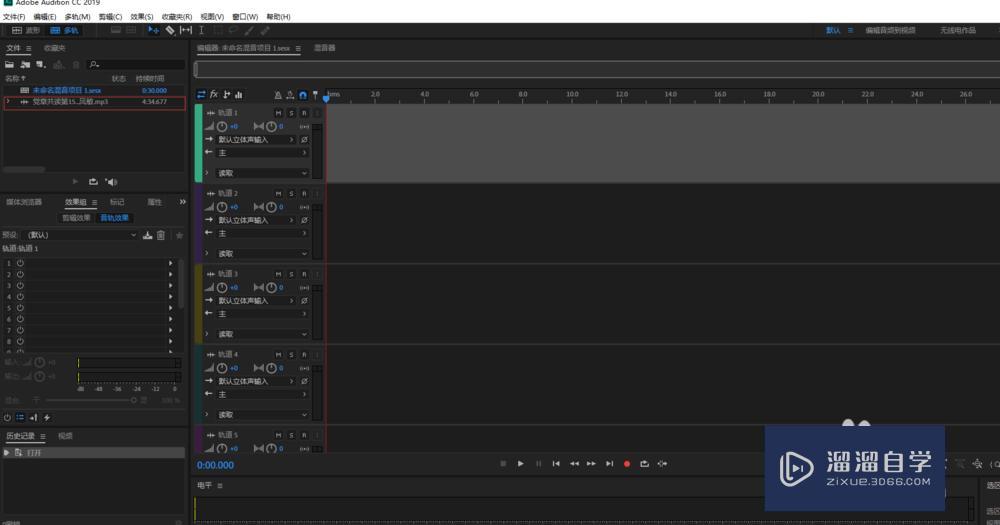Switch to 波形 waveform view
This screenshot has height=525, width=1000.
click(26, 30)
